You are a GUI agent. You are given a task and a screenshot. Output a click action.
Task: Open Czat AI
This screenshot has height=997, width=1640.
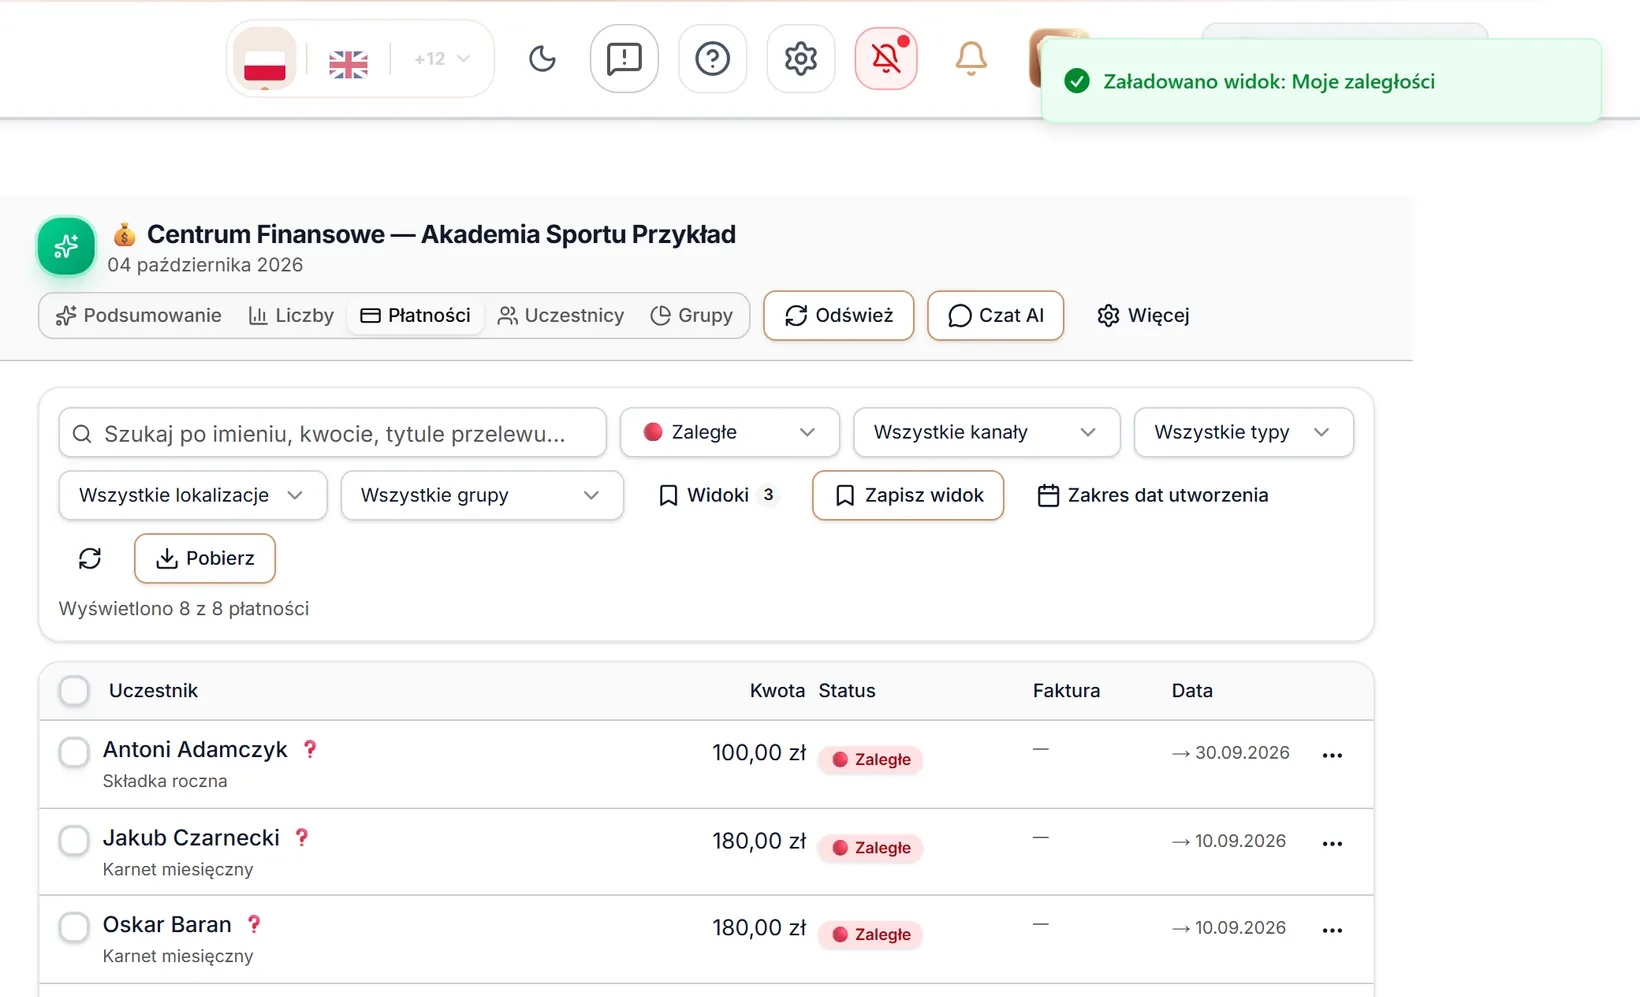pos(996,316)
